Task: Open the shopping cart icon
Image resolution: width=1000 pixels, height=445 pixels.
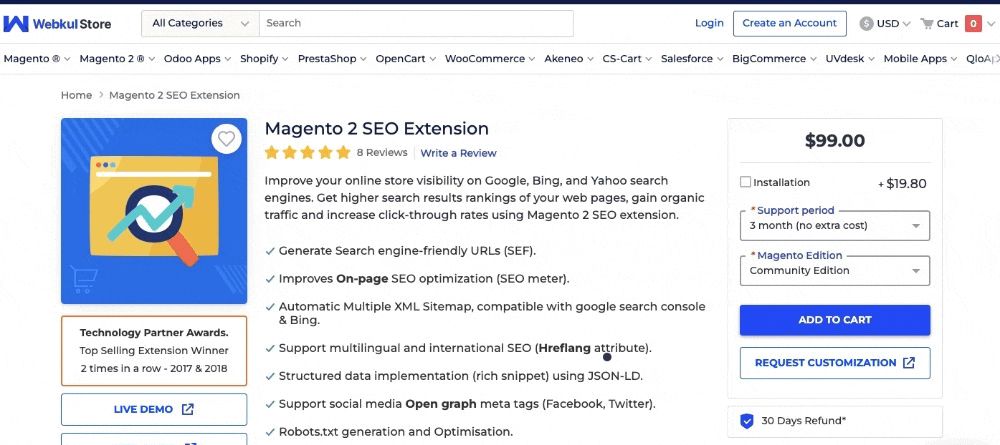Action: (x=927, y=23)
